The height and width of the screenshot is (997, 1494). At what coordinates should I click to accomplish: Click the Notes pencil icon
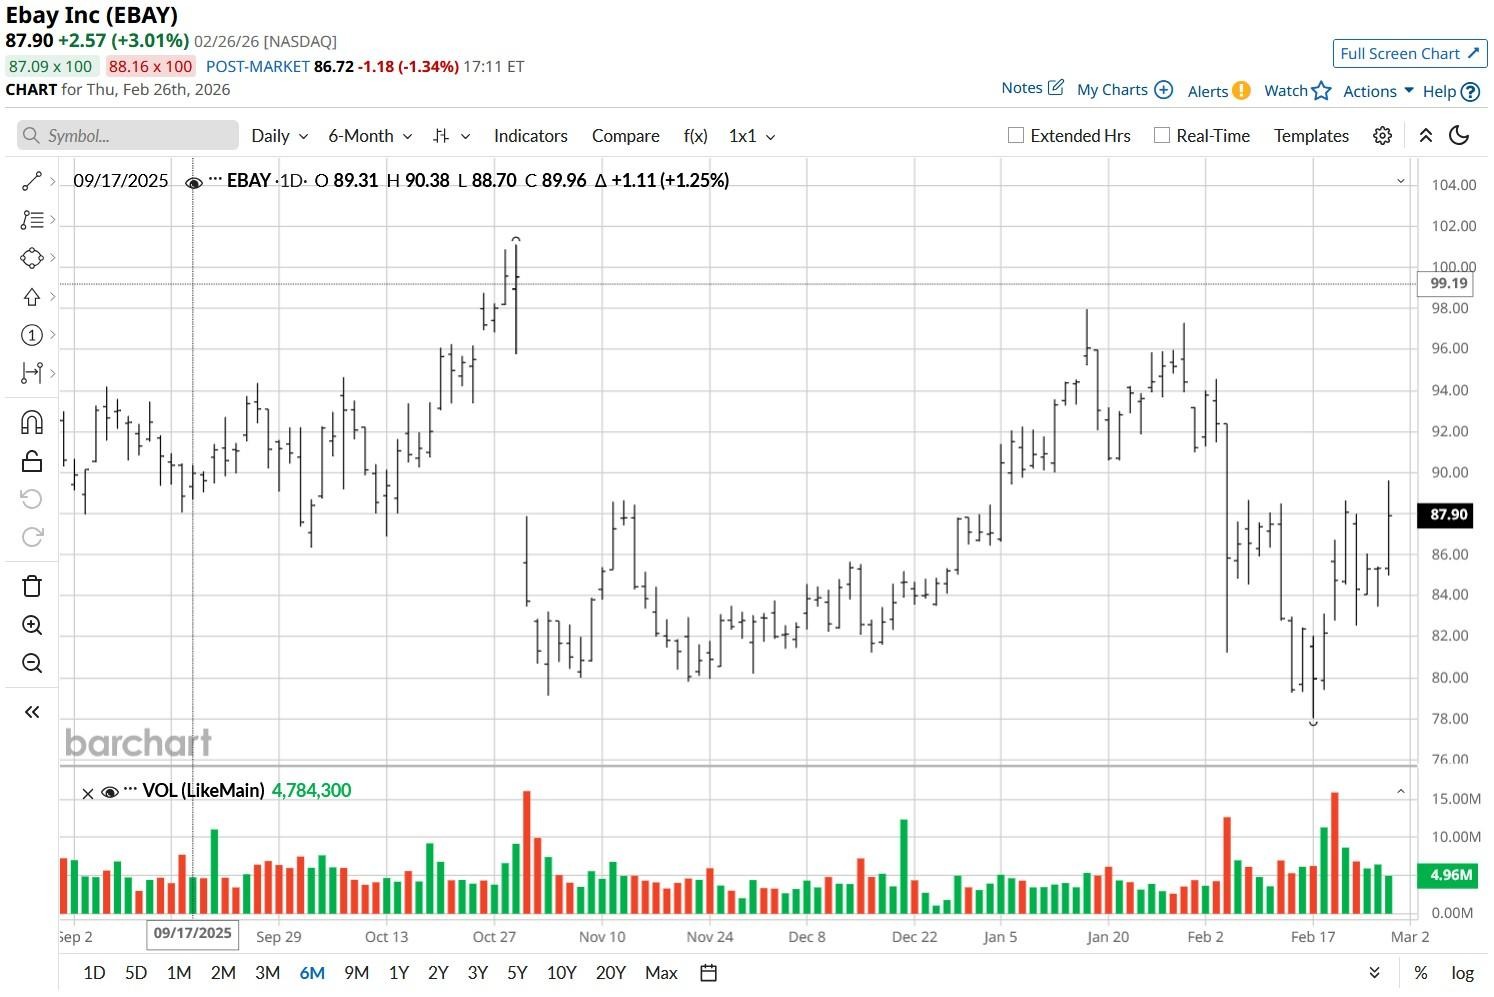pos(1055,88)
